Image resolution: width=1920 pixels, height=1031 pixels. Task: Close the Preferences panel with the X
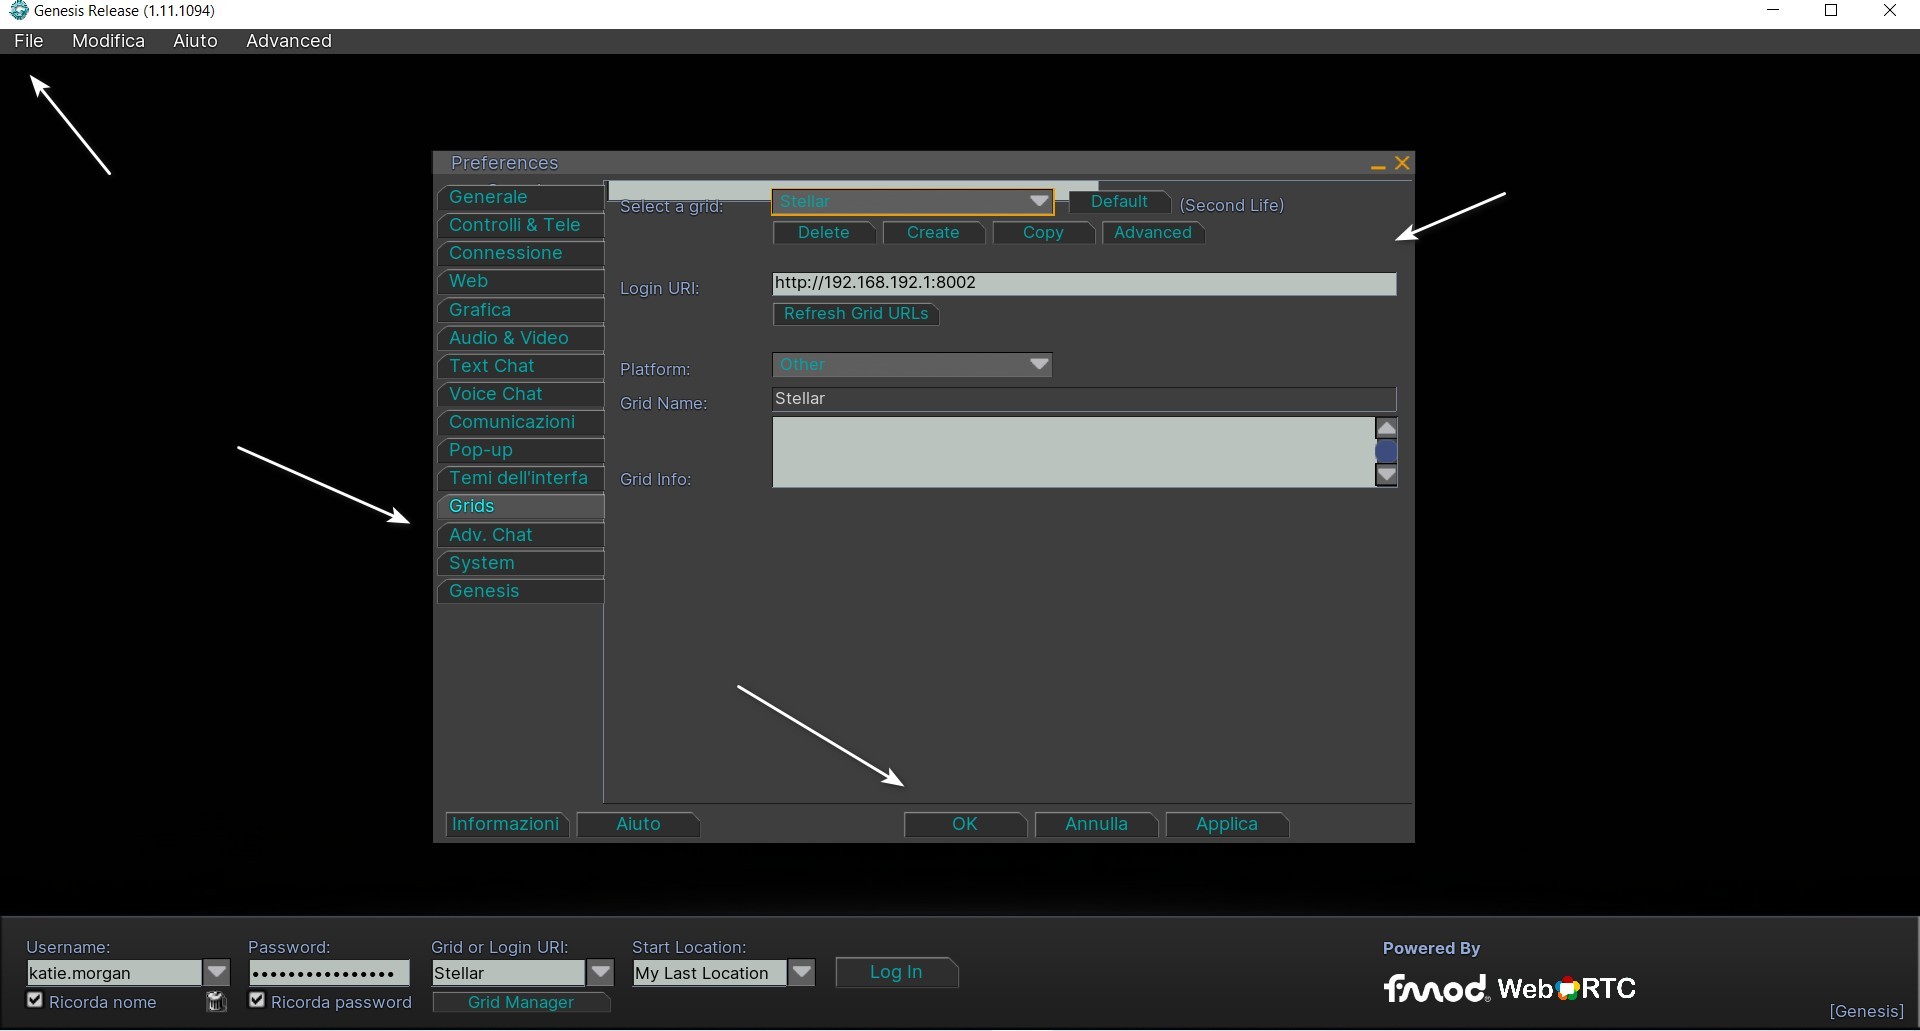coord(1402,163)
